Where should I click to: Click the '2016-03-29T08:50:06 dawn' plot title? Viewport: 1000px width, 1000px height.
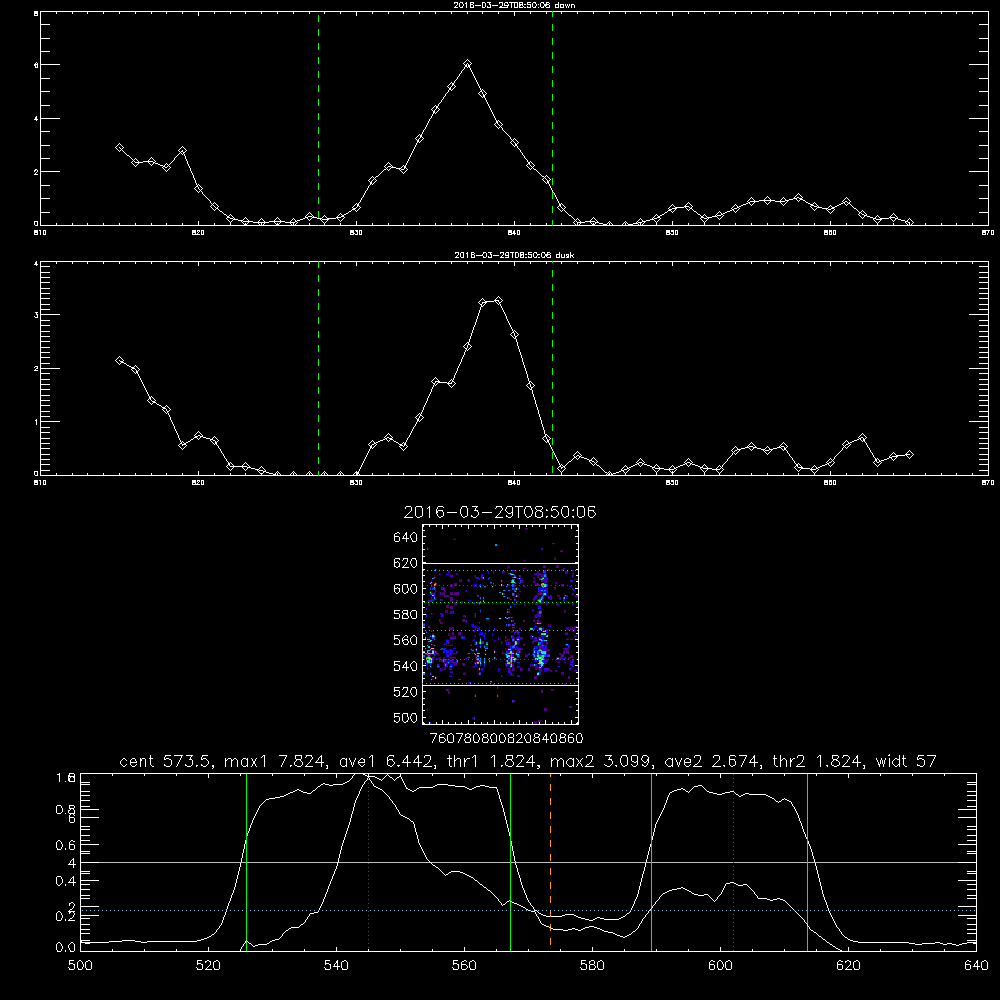tap(514, 5)
